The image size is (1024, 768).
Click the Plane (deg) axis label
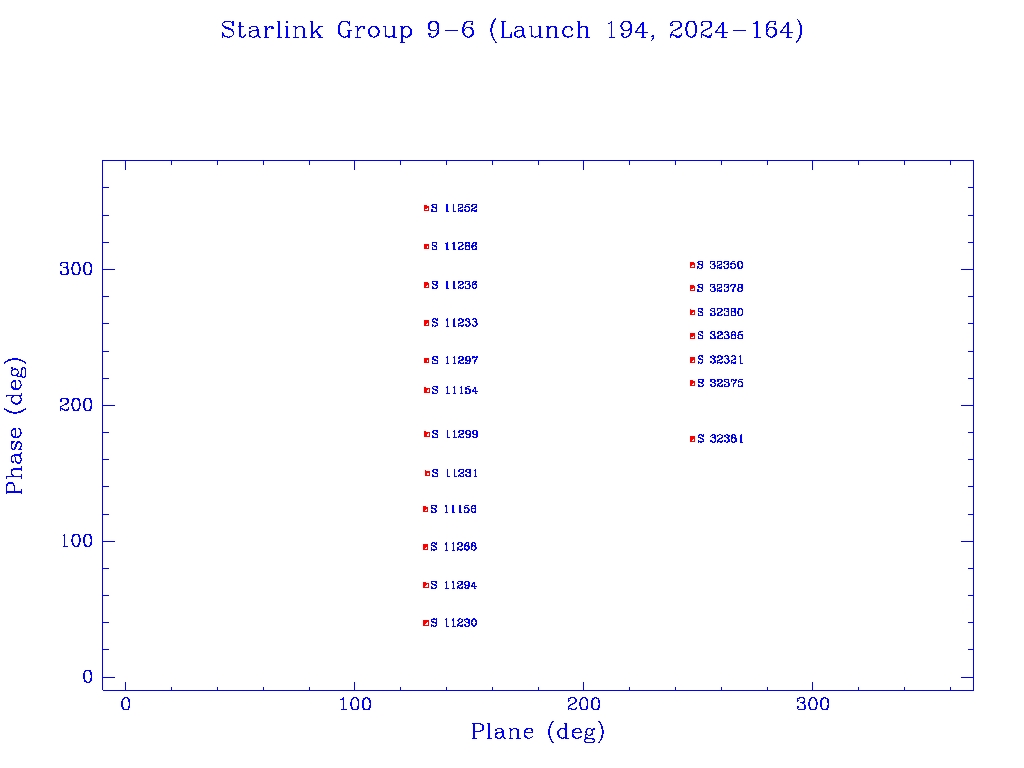(x=538, y=732)
